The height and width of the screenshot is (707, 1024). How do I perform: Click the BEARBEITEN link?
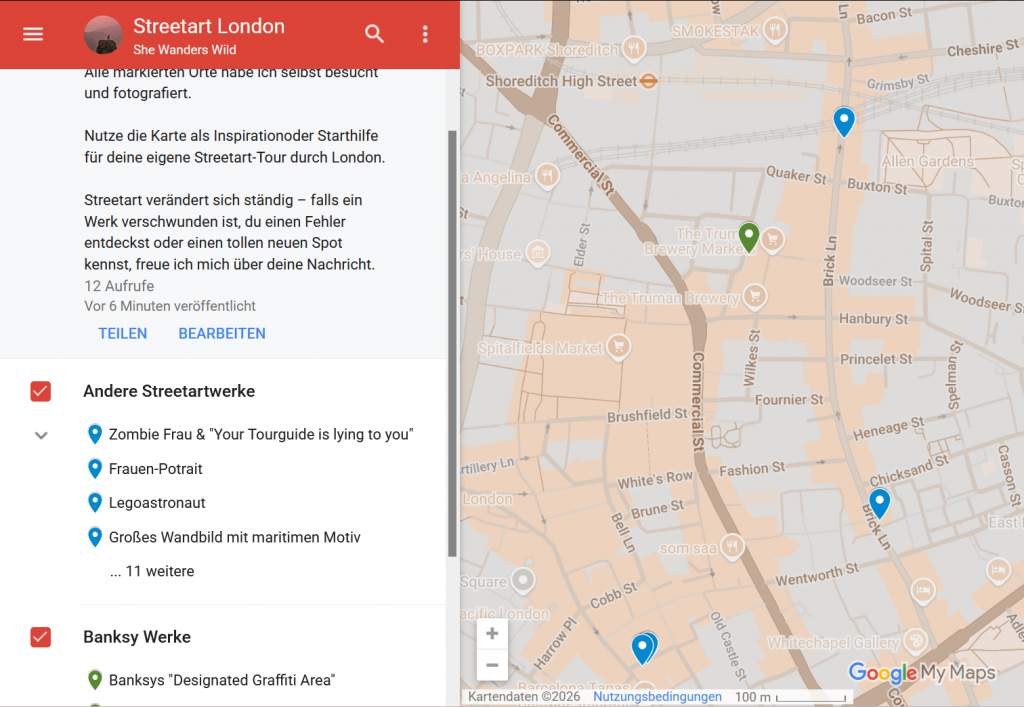click(x=222, y=334)
